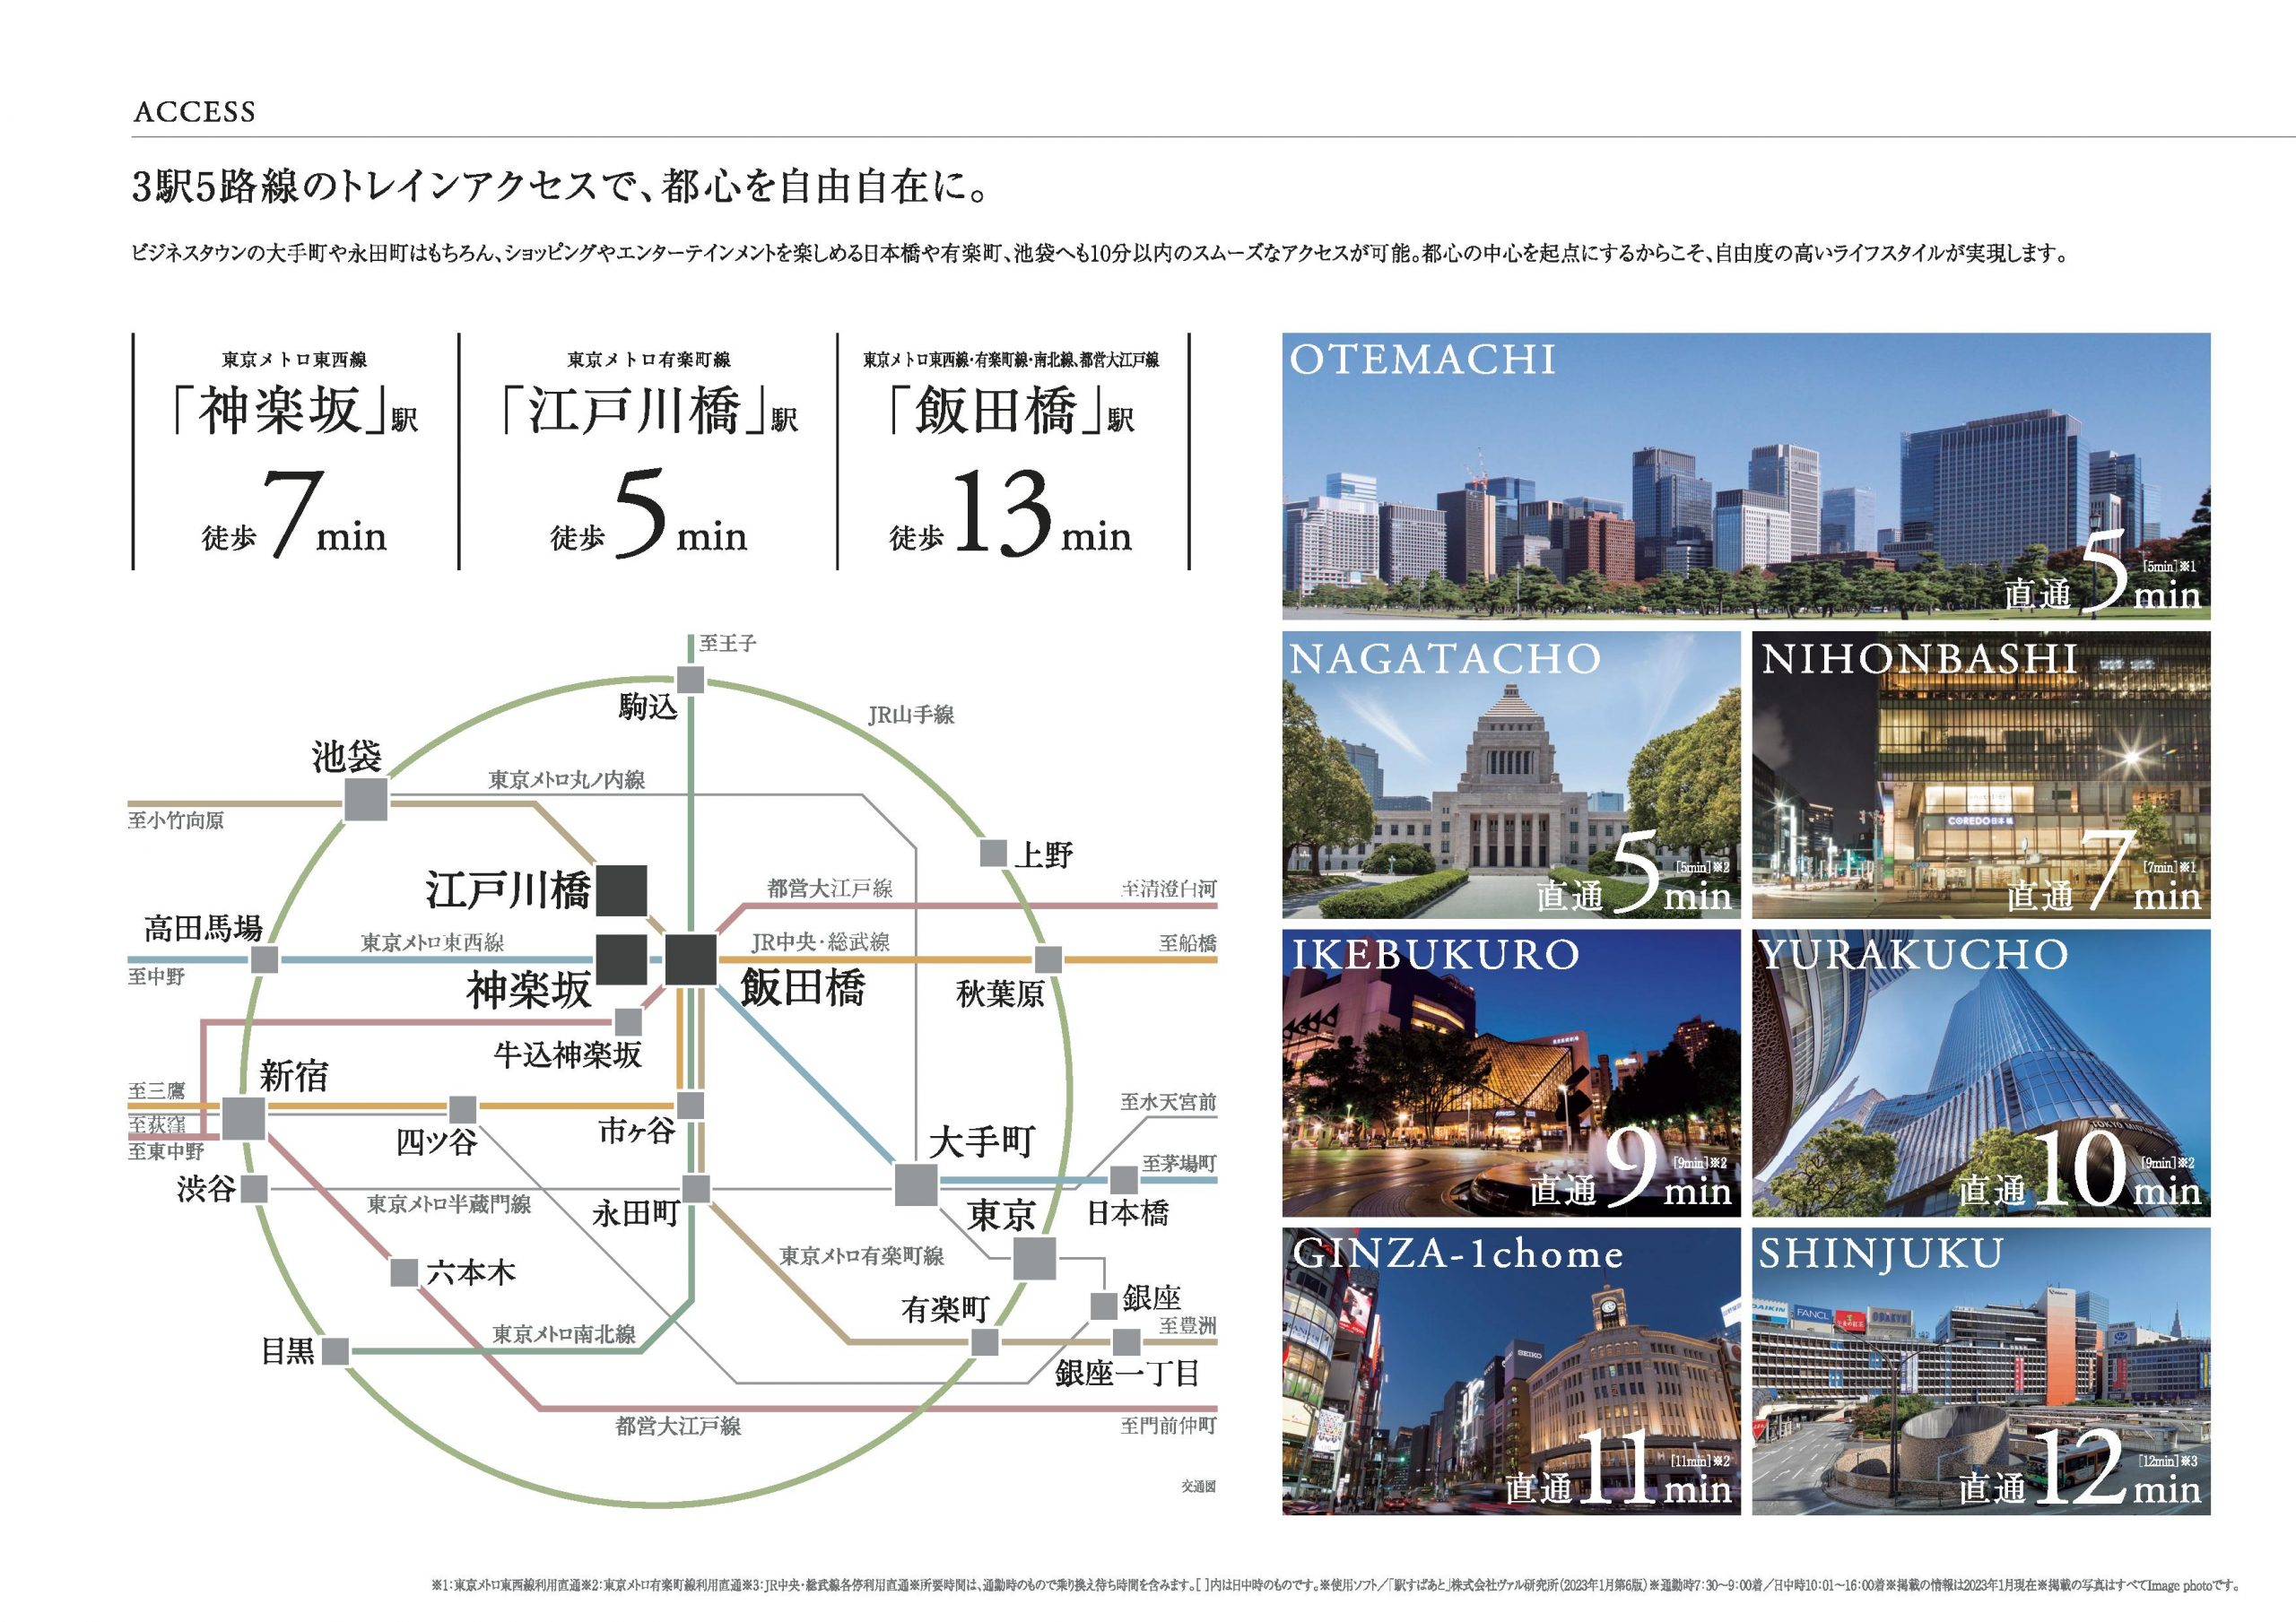2296x1622 pixels.
Task: Click the 至王子 direction label
Action: coord(727,643)
